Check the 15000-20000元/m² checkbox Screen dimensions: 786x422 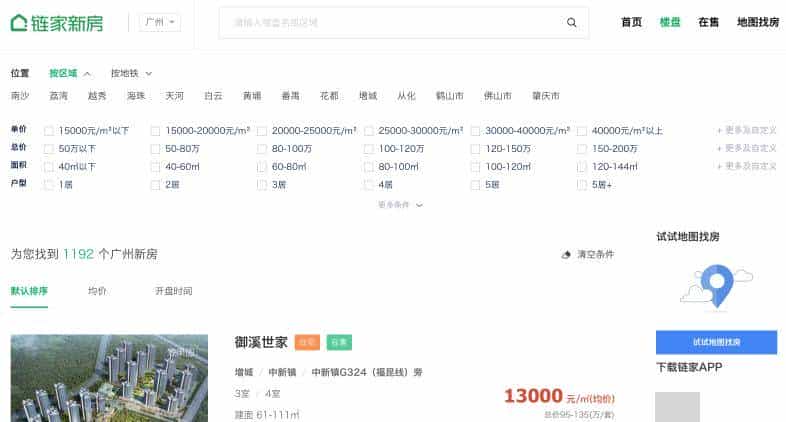(155, 131)
